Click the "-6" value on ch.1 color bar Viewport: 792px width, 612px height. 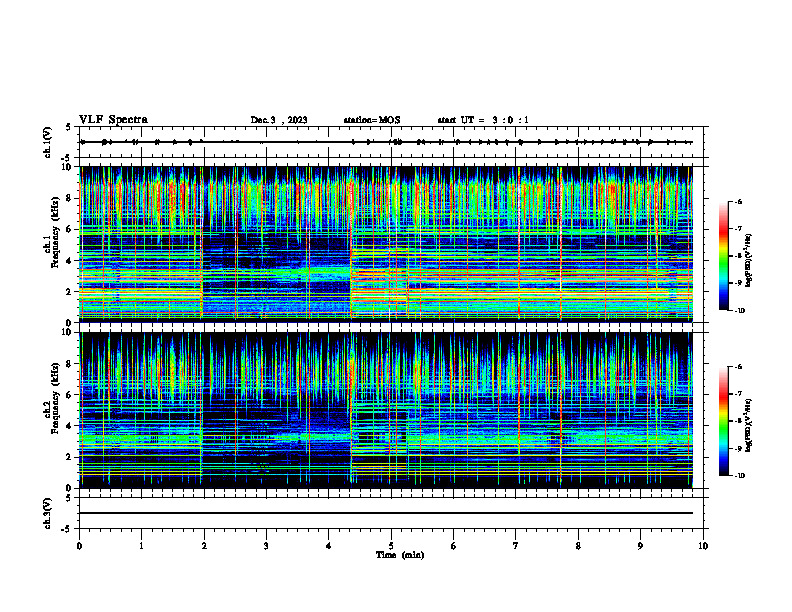coord(739,202)
